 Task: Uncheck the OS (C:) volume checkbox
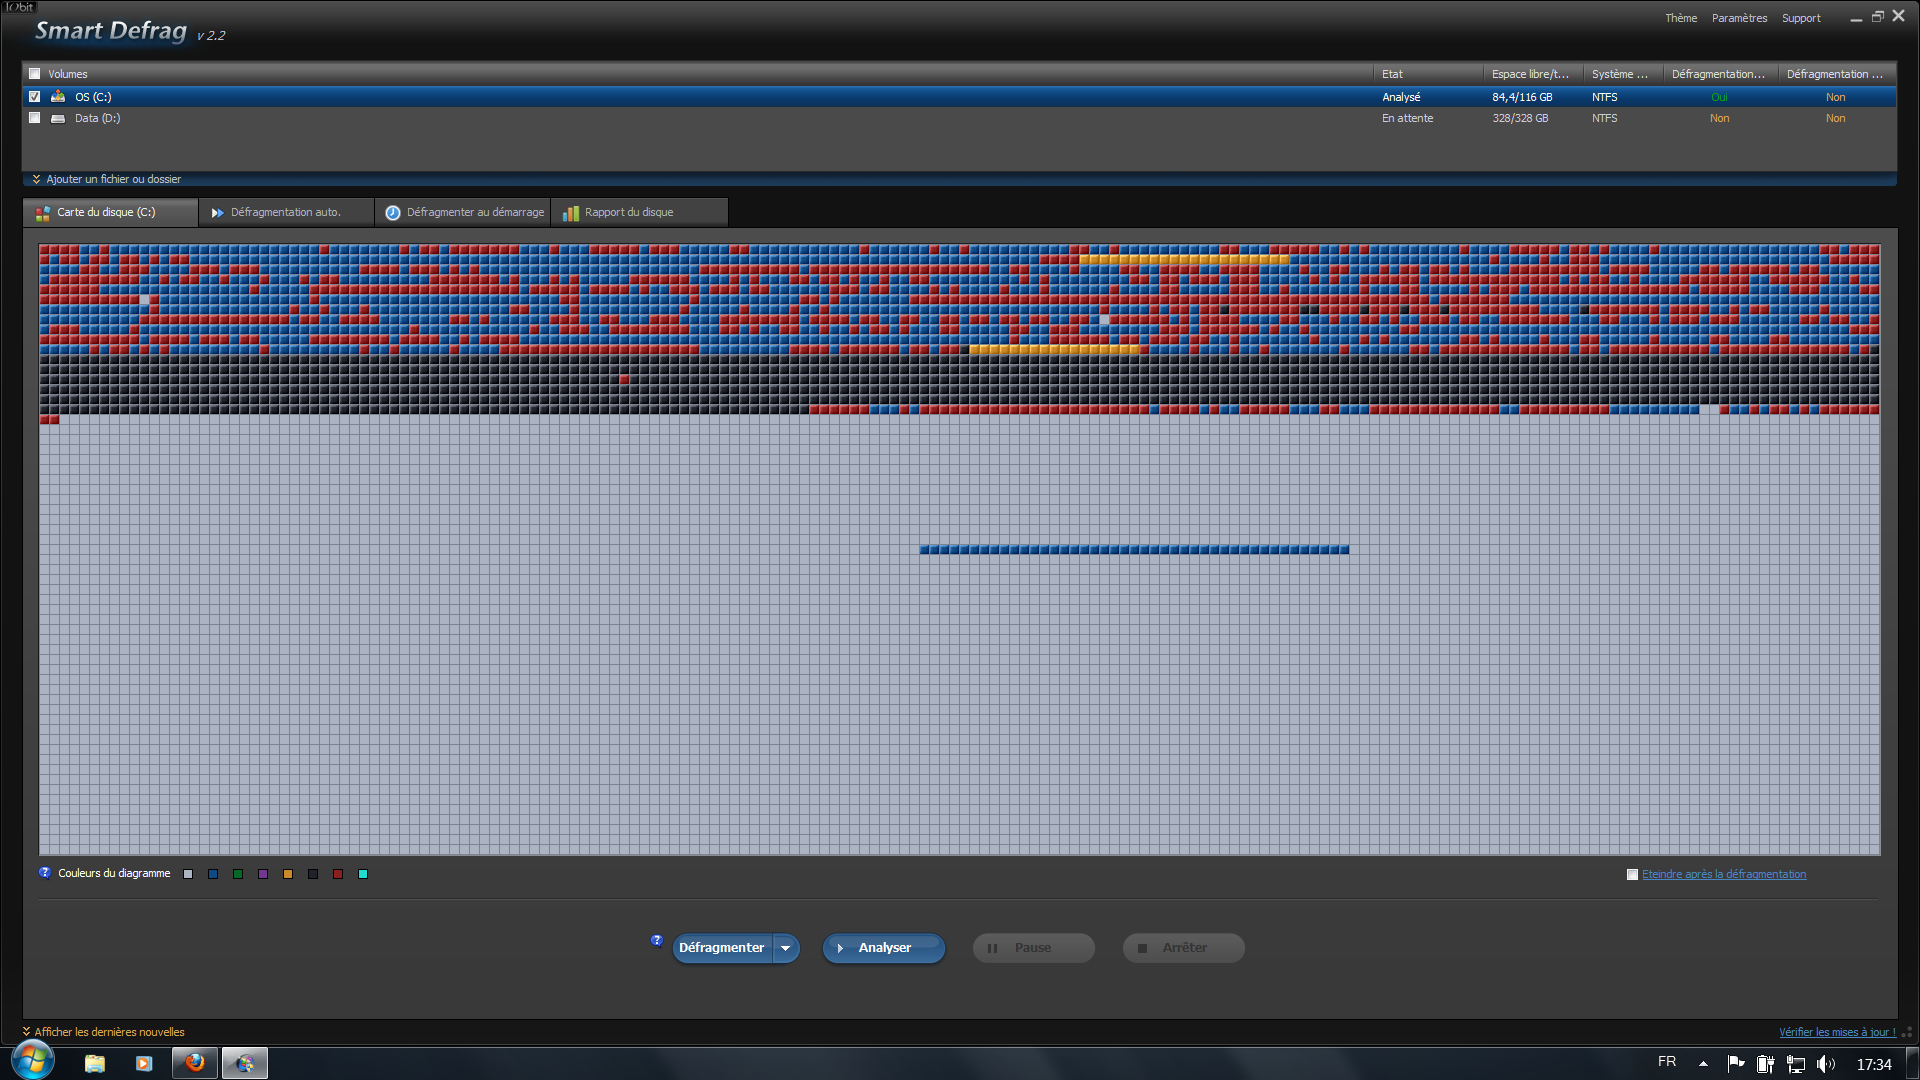click(x=35, y=97)
